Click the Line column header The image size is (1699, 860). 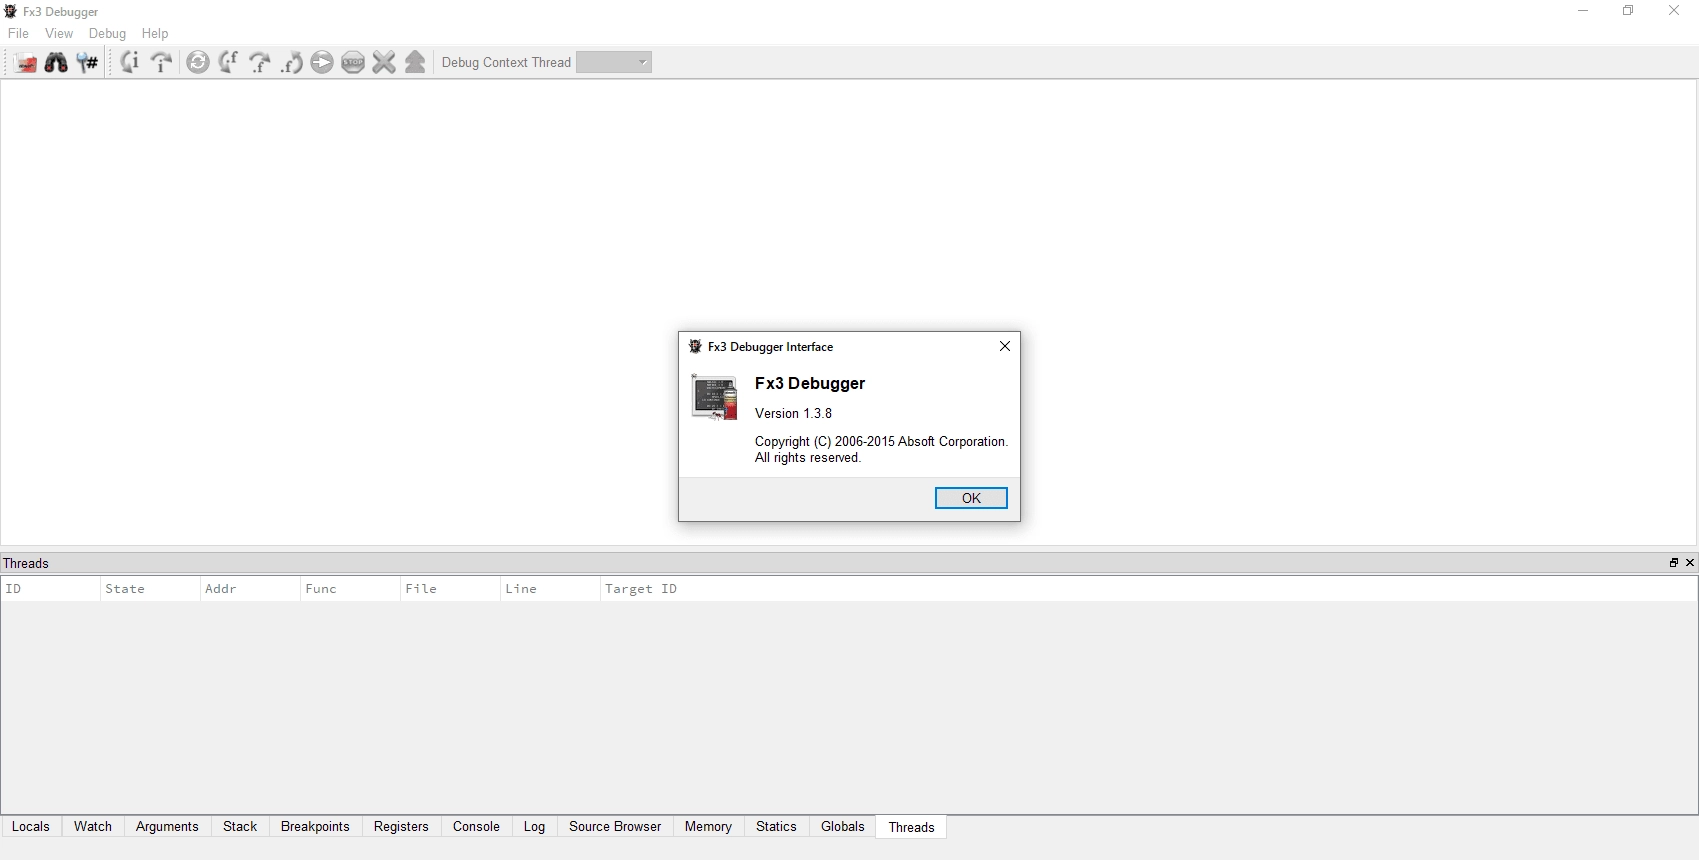pyautogui.click(x=550, y=589)
